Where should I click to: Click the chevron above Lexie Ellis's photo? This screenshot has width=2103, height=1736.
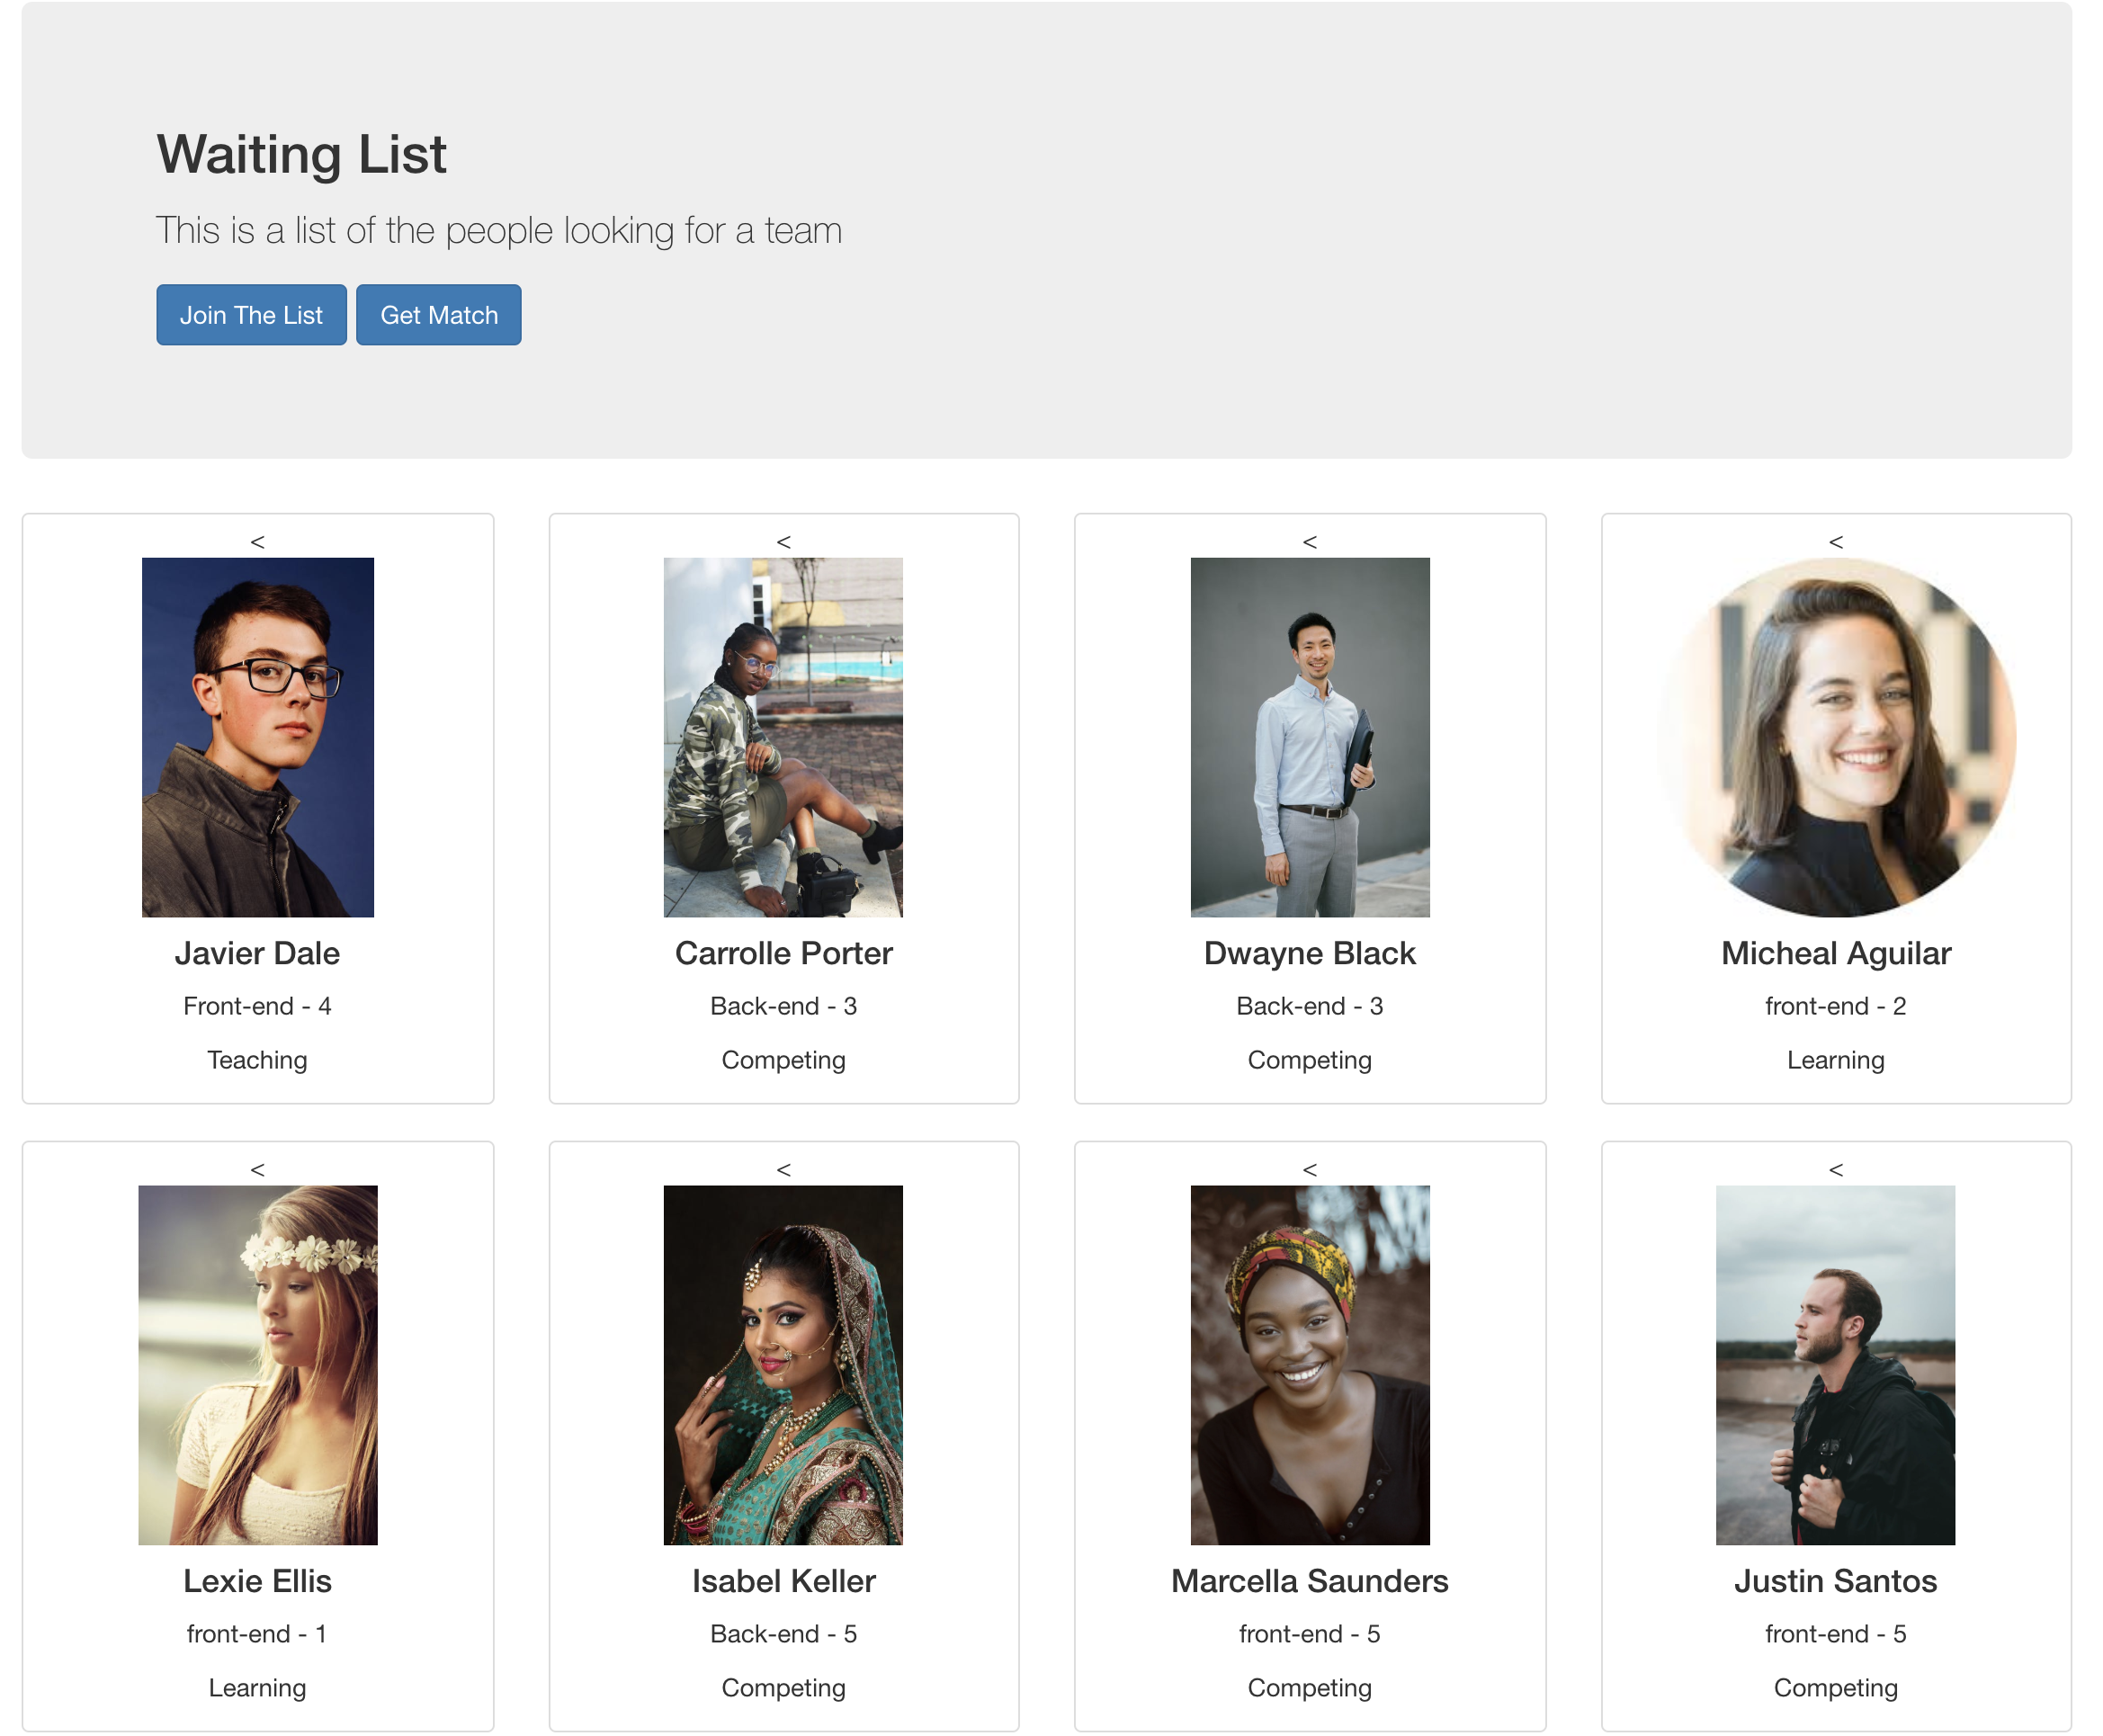pyautogui.click(x=257, y=1169)
